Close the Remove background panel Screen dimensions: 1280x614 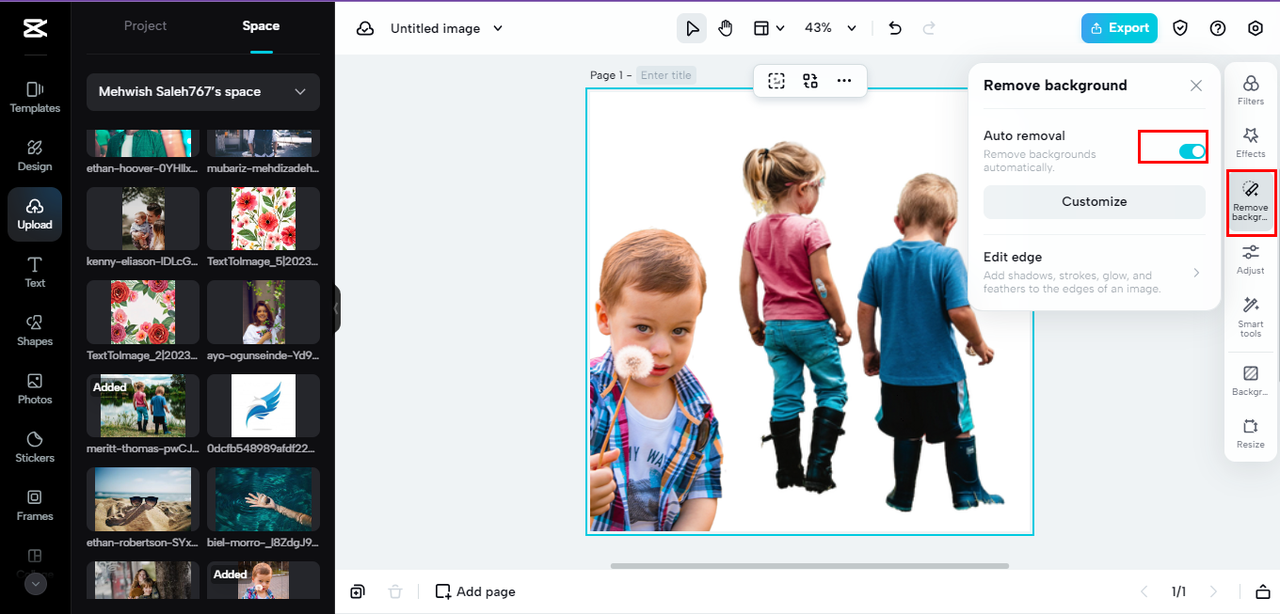[x=1196, y=86]
